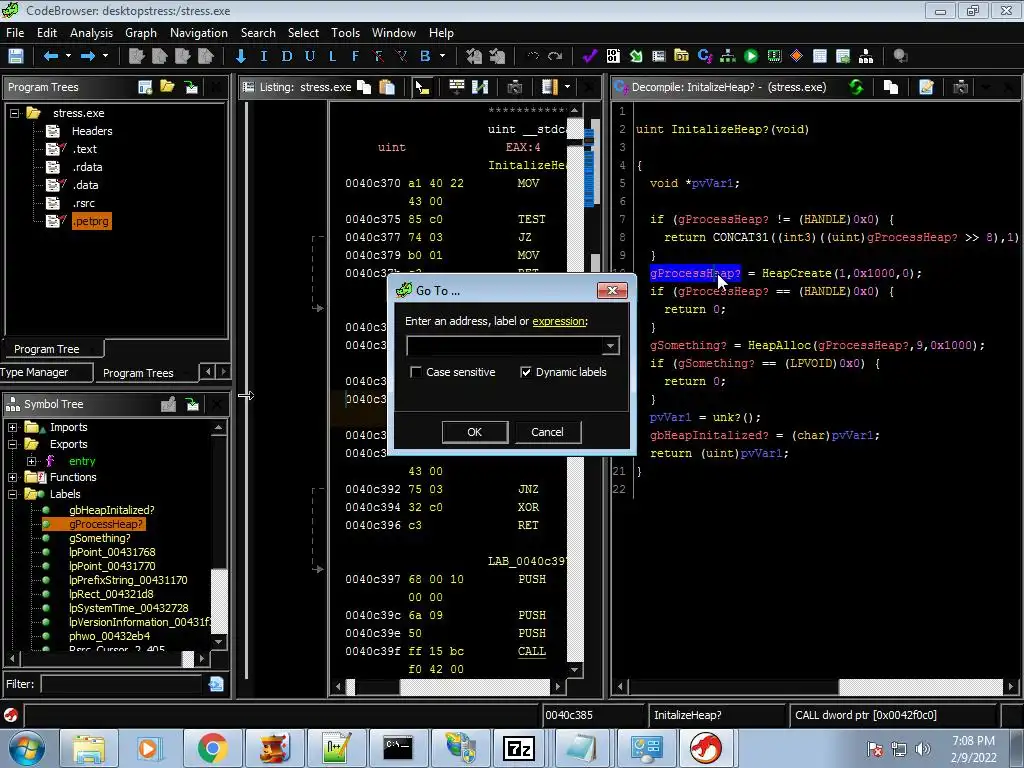
Task: Click the green play button toolbar icon
Action: point(751,56)
